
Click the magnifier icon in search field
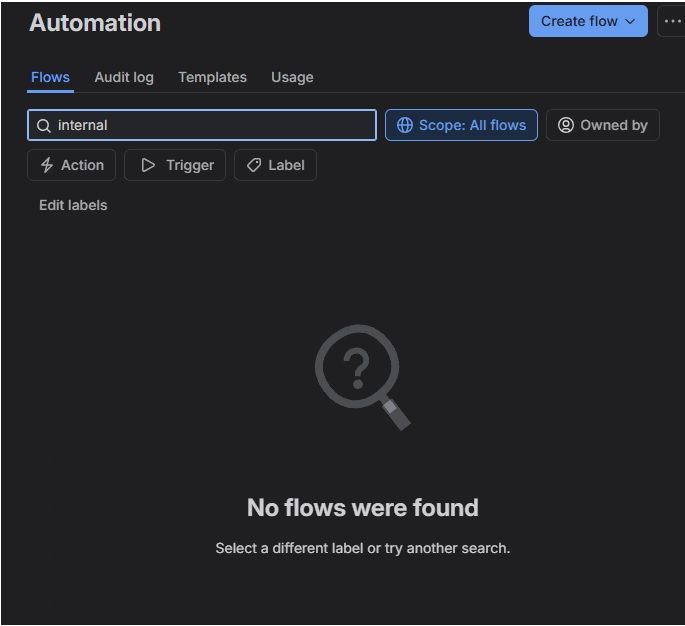click(x=44, y=126)
